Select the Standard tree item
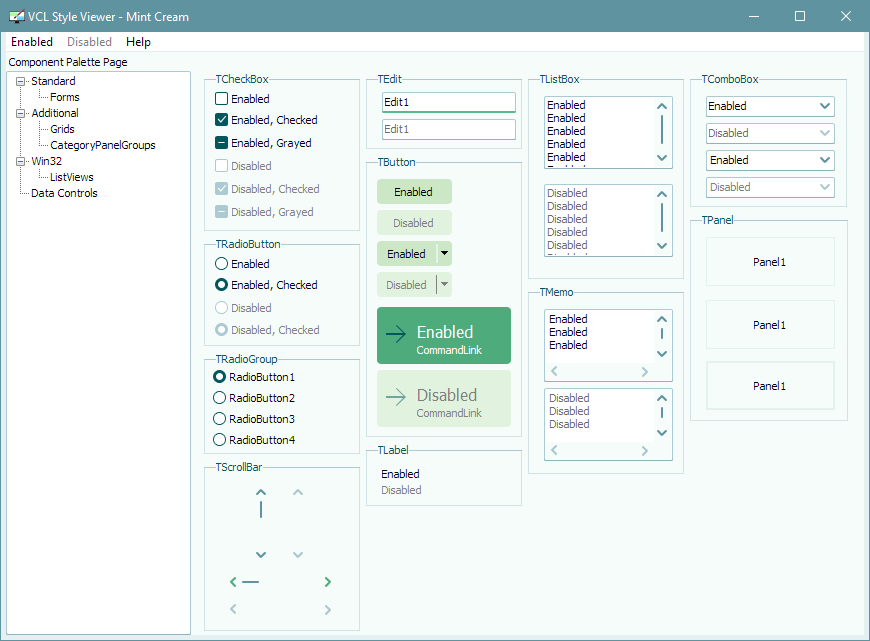 pos(53,81)
